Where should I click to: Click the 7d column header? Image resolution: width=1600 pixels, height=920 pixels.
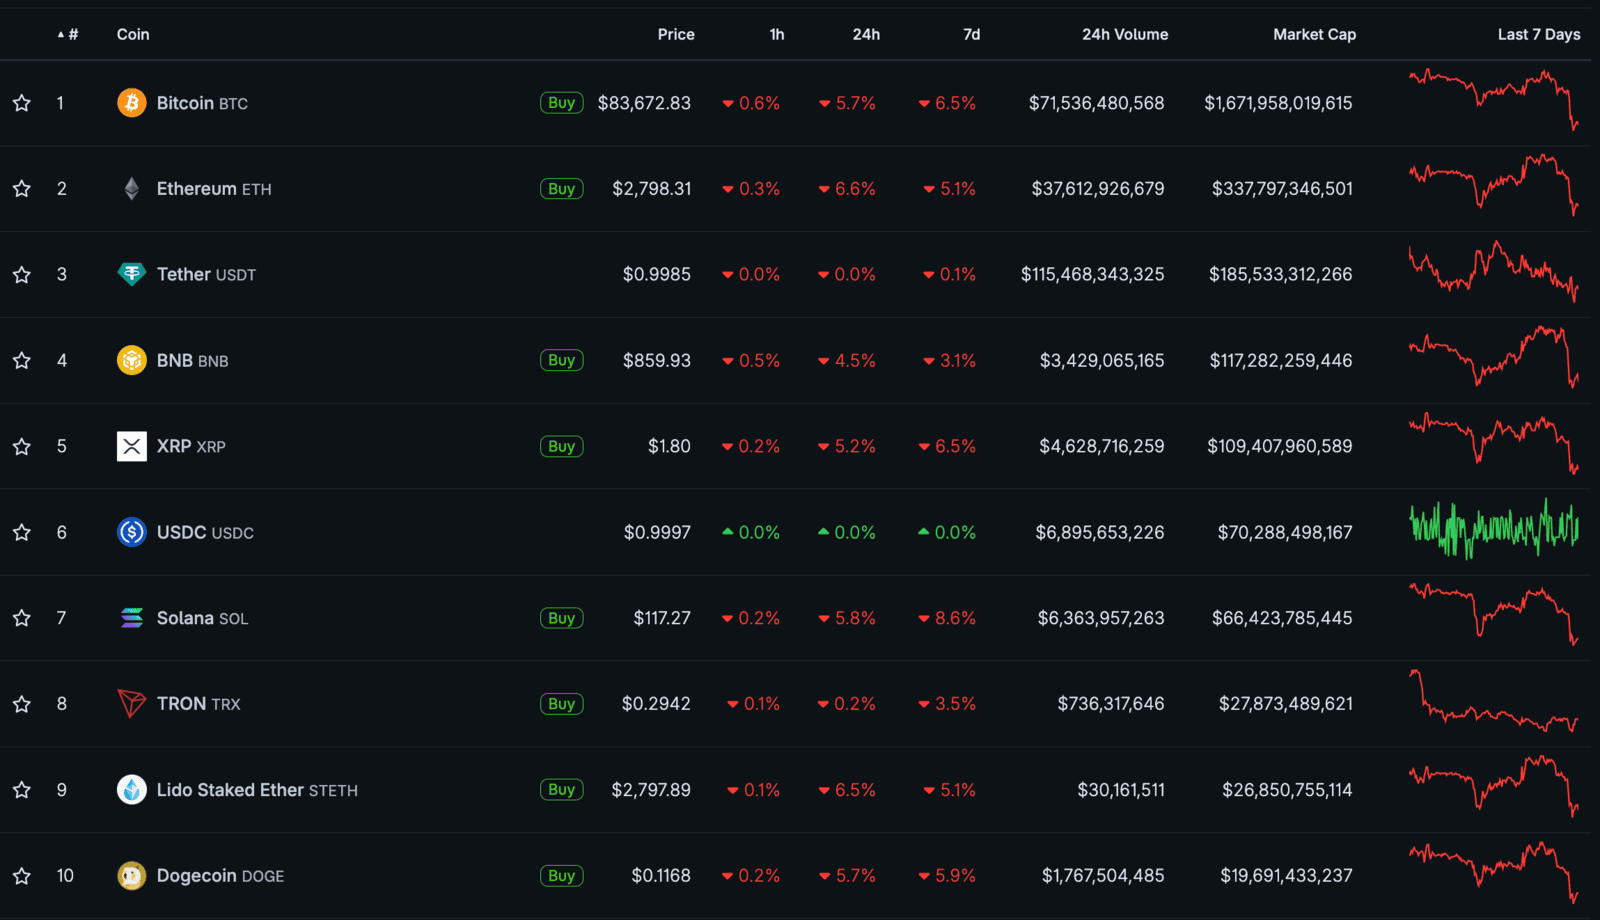tap(971, 34)
